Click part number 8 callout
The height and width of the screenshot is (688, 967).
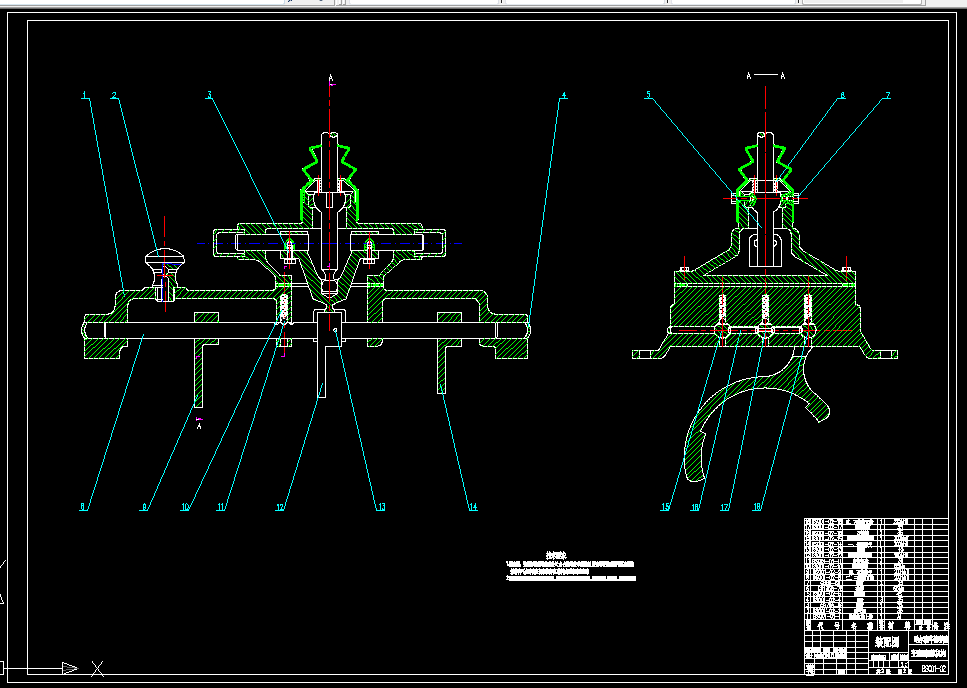click(83, 507)
